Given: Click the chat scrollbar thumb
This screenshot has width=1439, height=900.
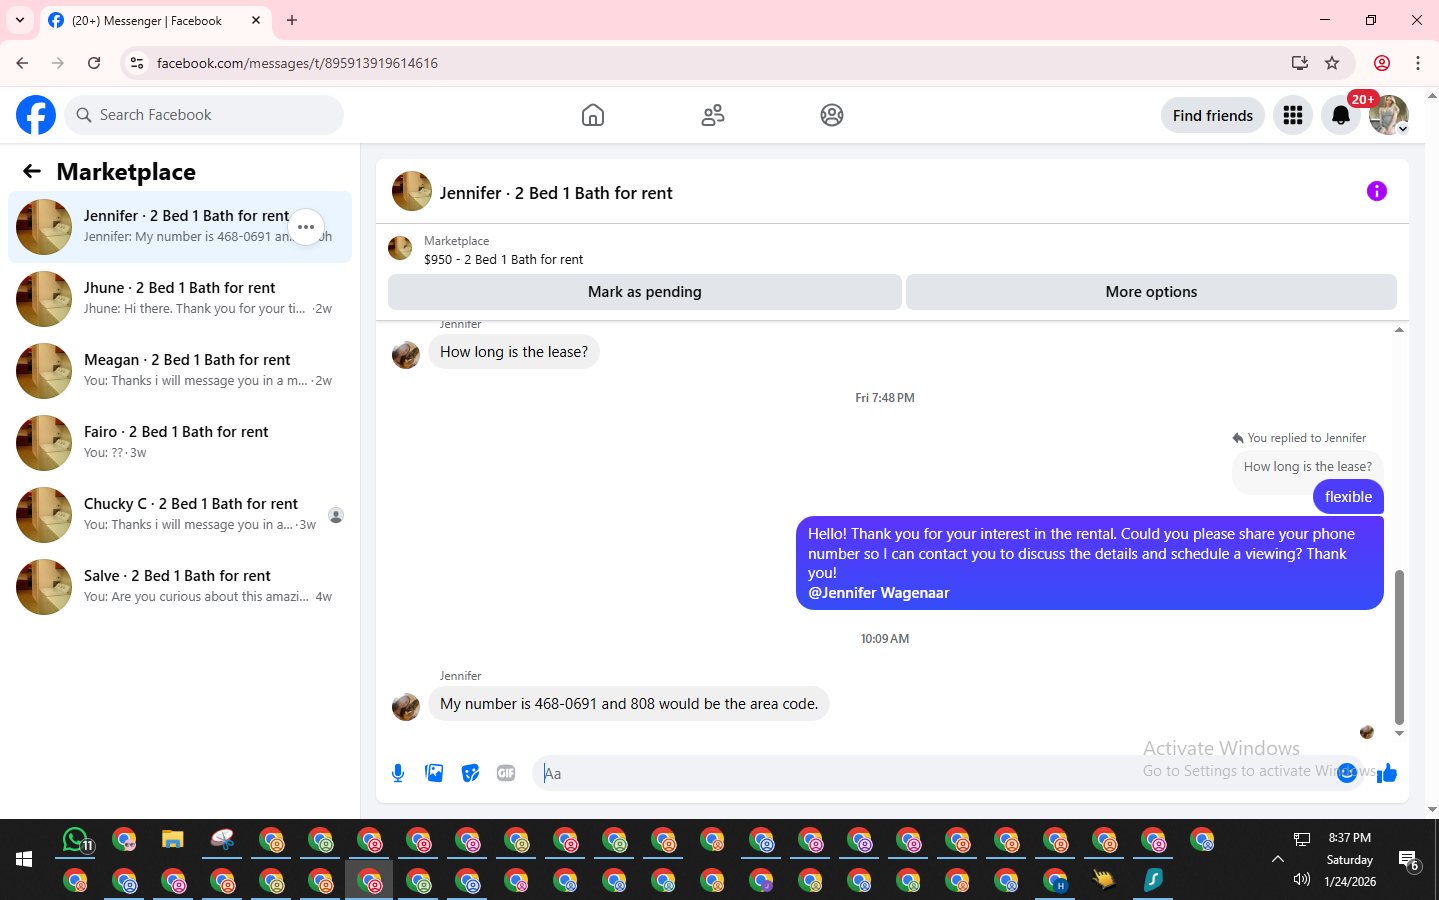Looking at the screenshot, I should click(1399, 647).
